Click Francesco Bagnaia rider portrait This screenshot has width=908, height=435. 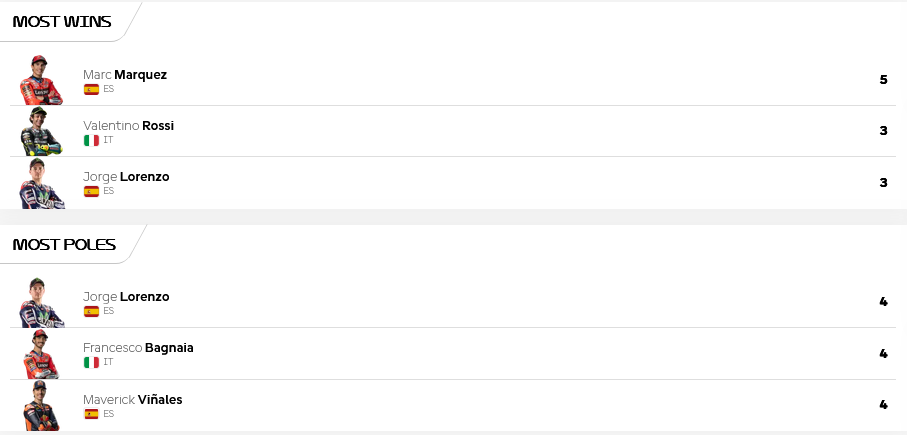(41, 354)
